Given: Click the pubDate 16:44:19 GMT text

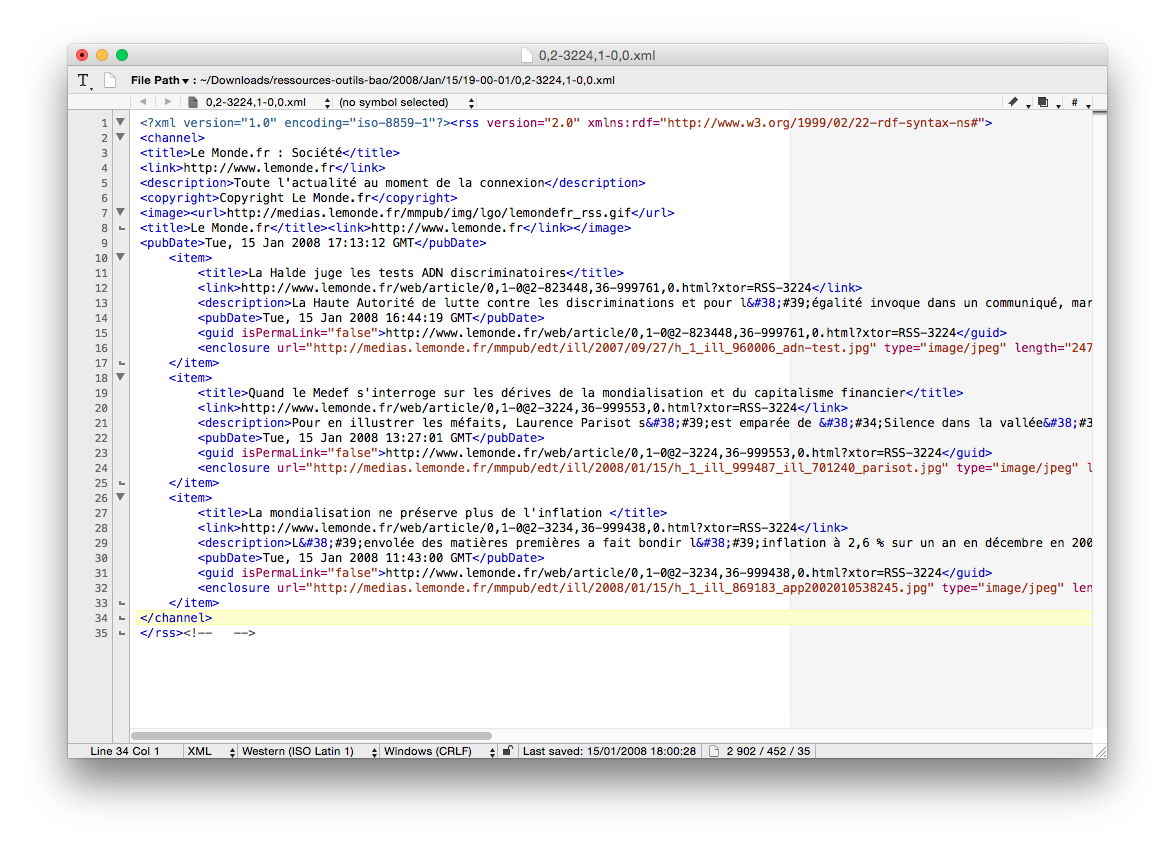Looking at the screenshot, I should (367, 318).
